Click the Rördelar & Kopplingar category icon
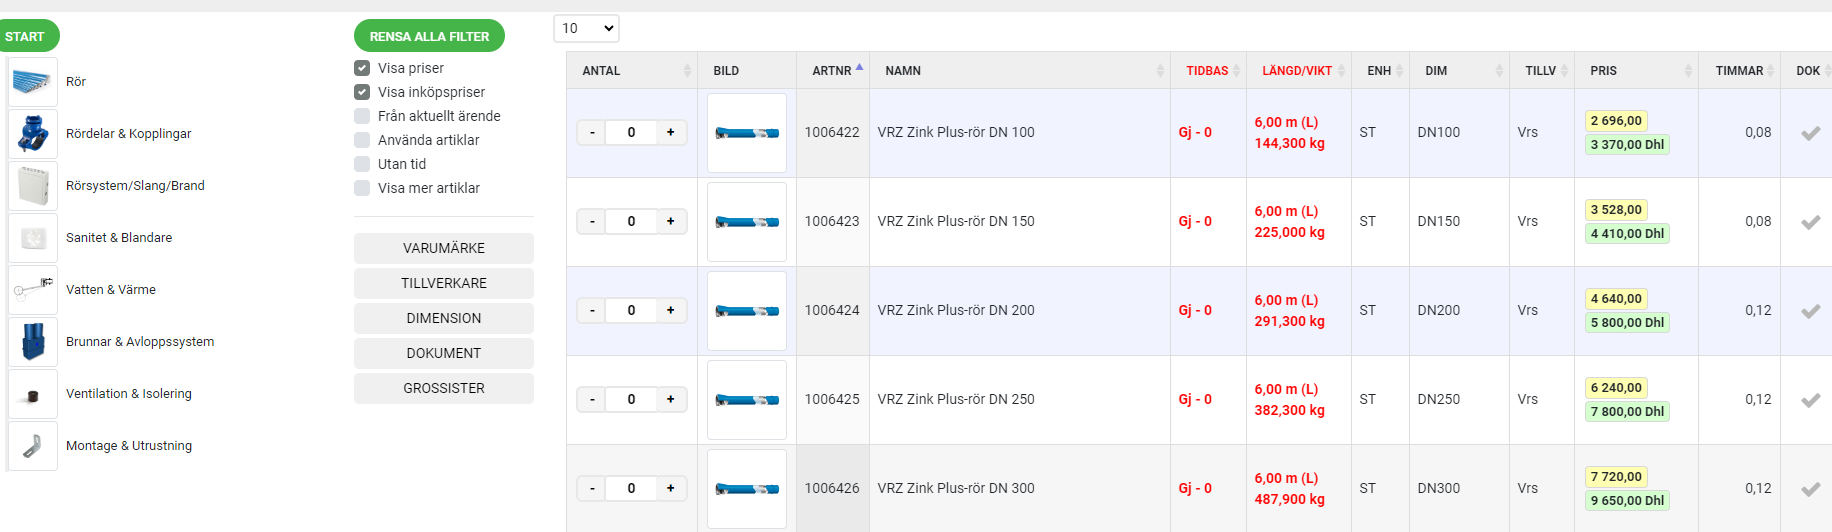The width and height of the screenshot is (1832, 532). [33, 134]
